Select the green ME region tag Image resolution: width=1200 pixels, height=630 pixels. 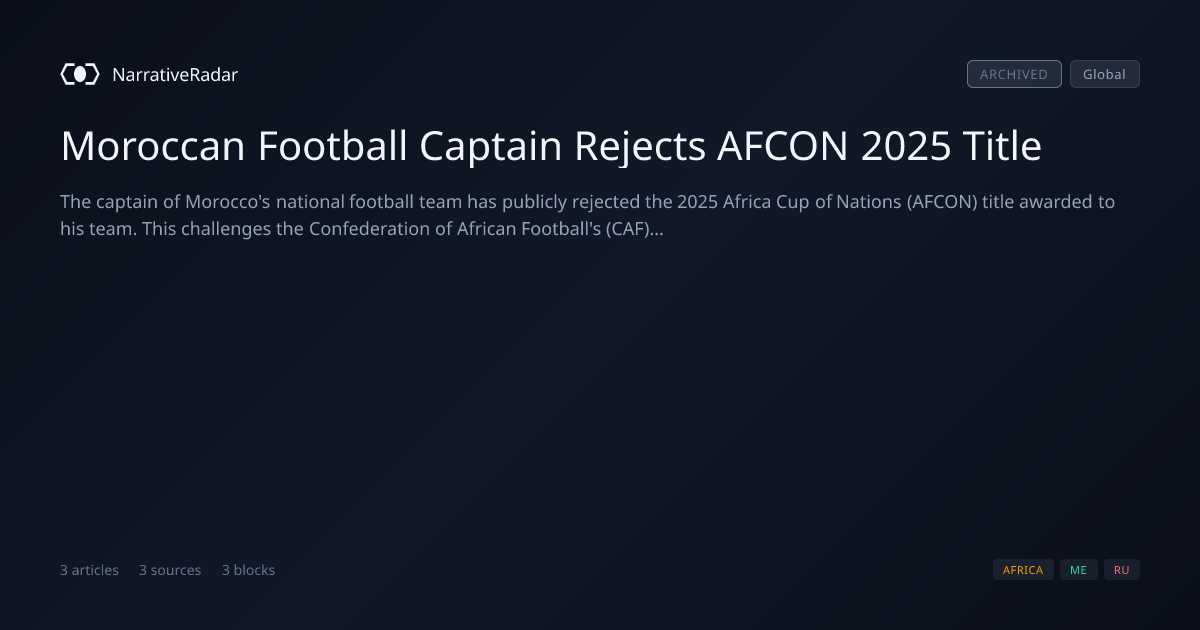click(1078, 570)
